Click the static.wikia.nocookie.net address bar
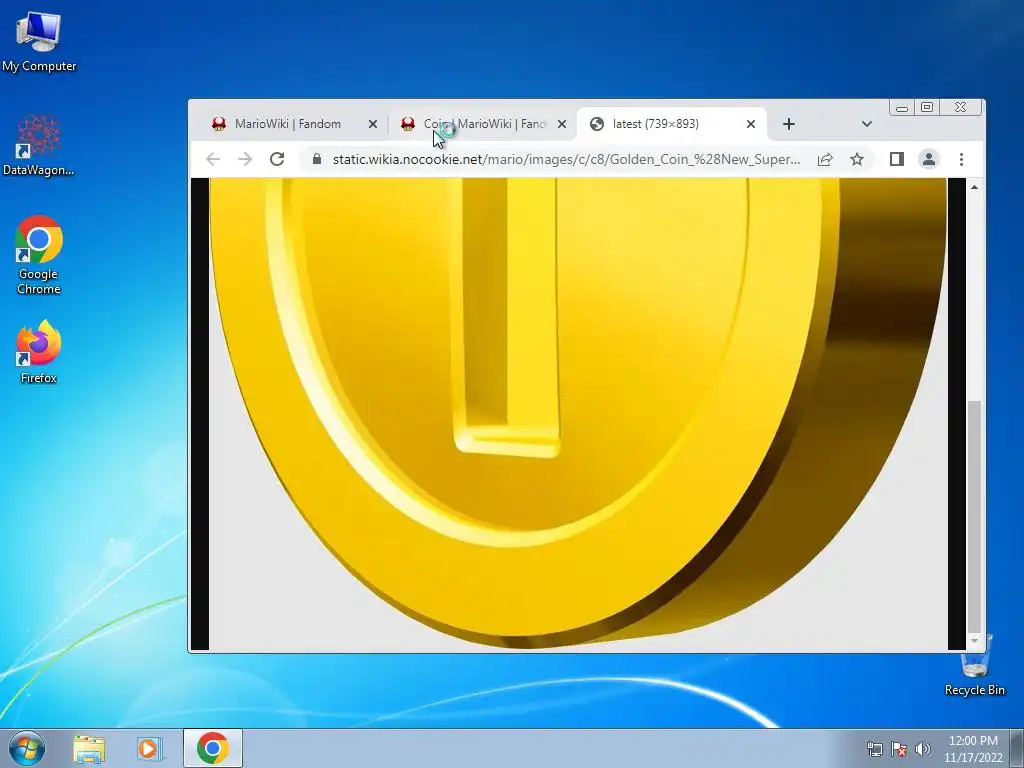1024x768 pixels. pos(566,159)
